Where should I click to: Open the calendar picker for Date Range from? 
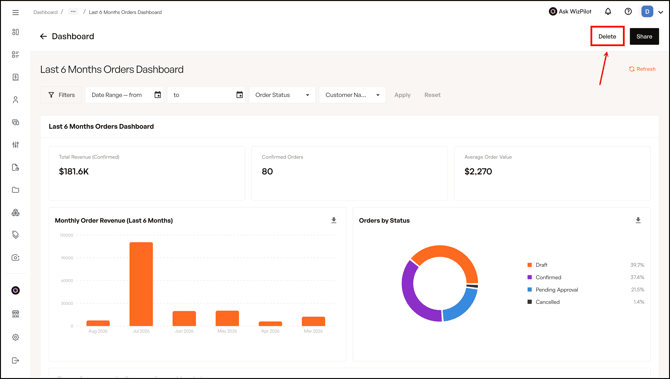[158, 95]
